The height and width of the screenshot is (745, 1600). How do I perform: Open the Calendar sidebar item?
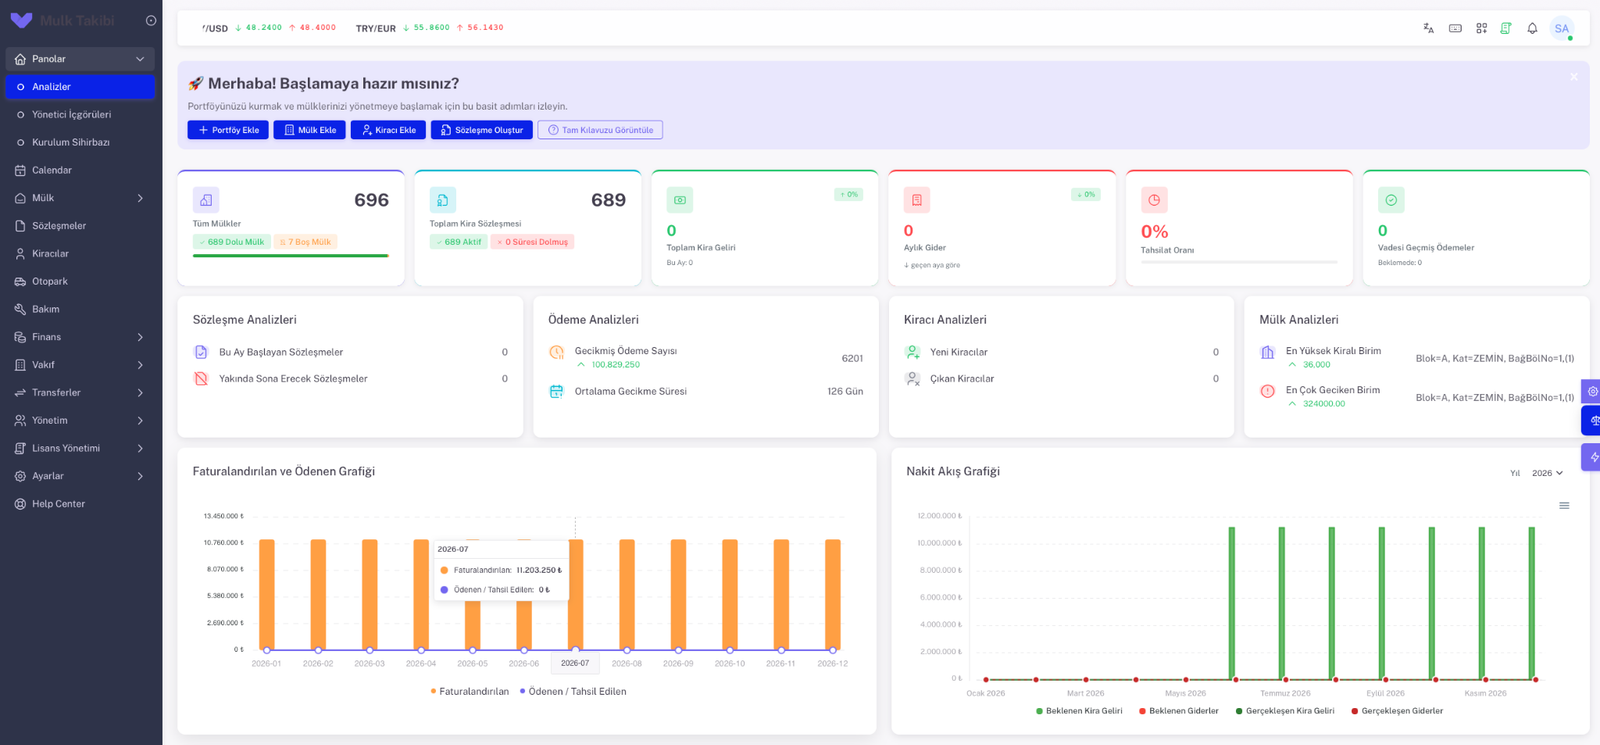[x=80, y=170]
